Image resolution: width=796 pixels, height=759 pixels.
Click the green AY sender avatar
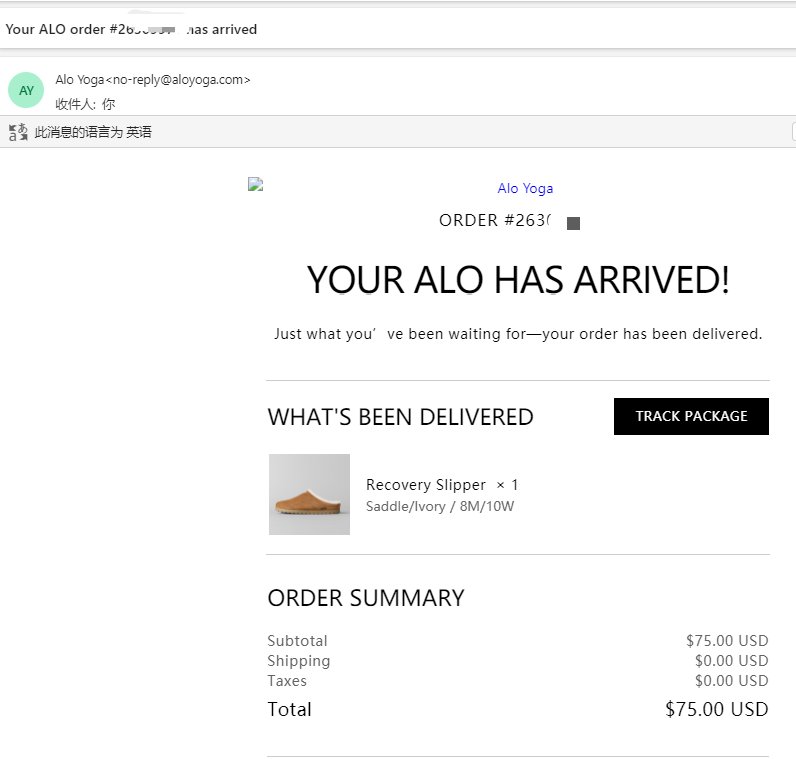point(26,90)
